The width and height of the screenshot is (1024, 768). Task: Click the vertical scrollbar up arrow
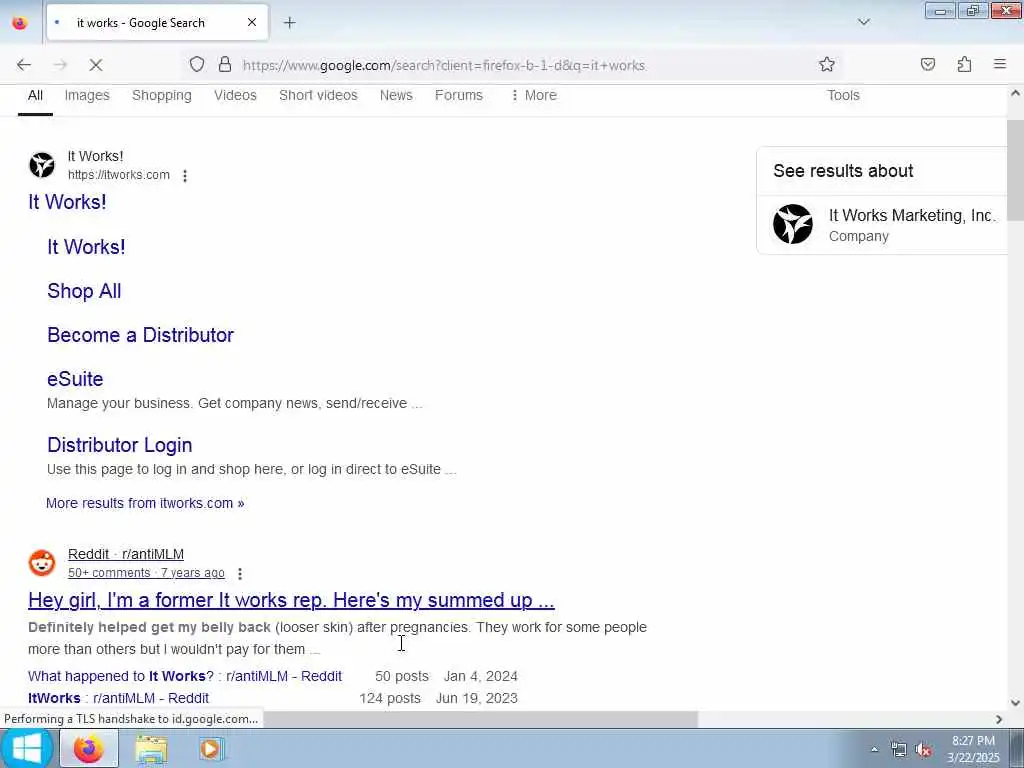point(1015,93)
